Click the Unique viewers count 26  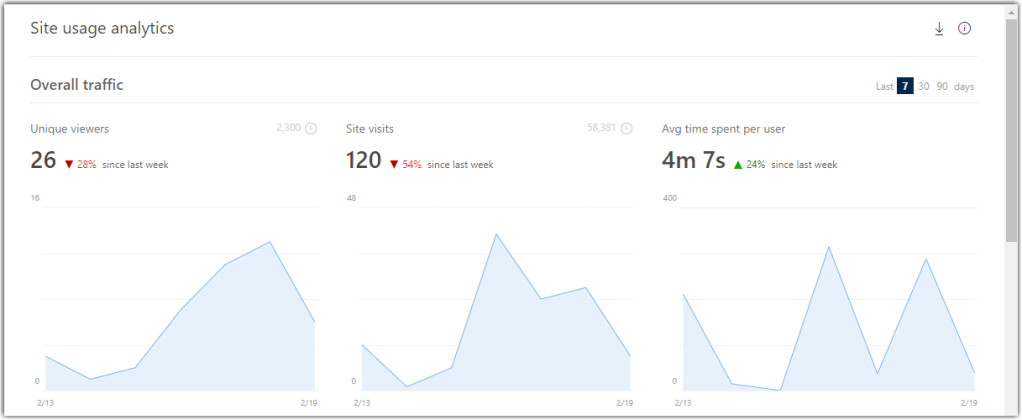[43, 160]
